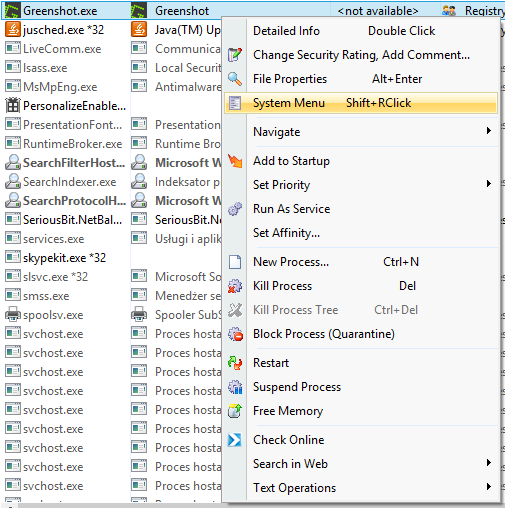Expand the Search in Web submenu arrow

coord(489,463)
